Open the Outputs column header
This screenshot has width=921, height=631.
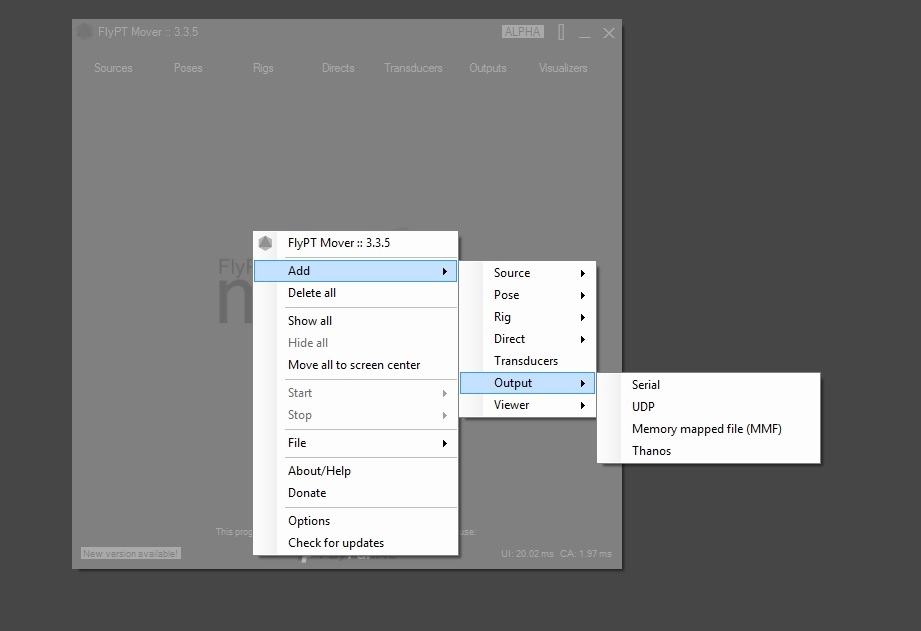coord(488,68)
